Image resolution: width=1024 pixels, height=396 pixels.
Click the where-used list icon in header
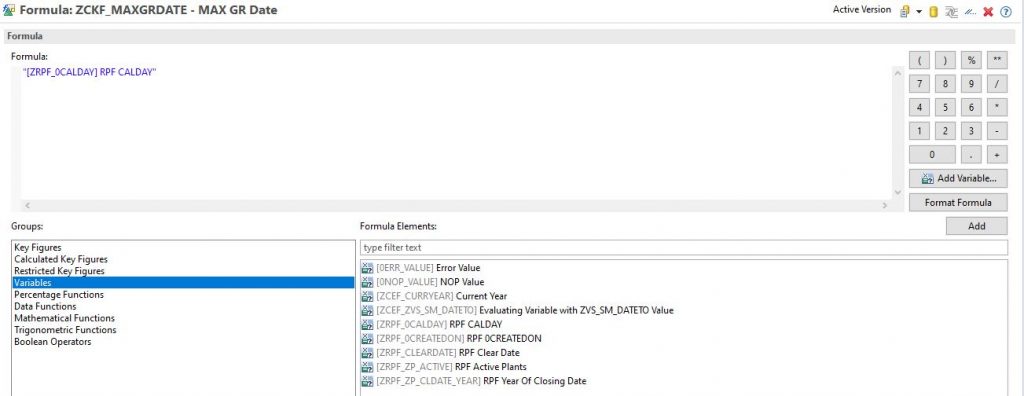[952, 11]
